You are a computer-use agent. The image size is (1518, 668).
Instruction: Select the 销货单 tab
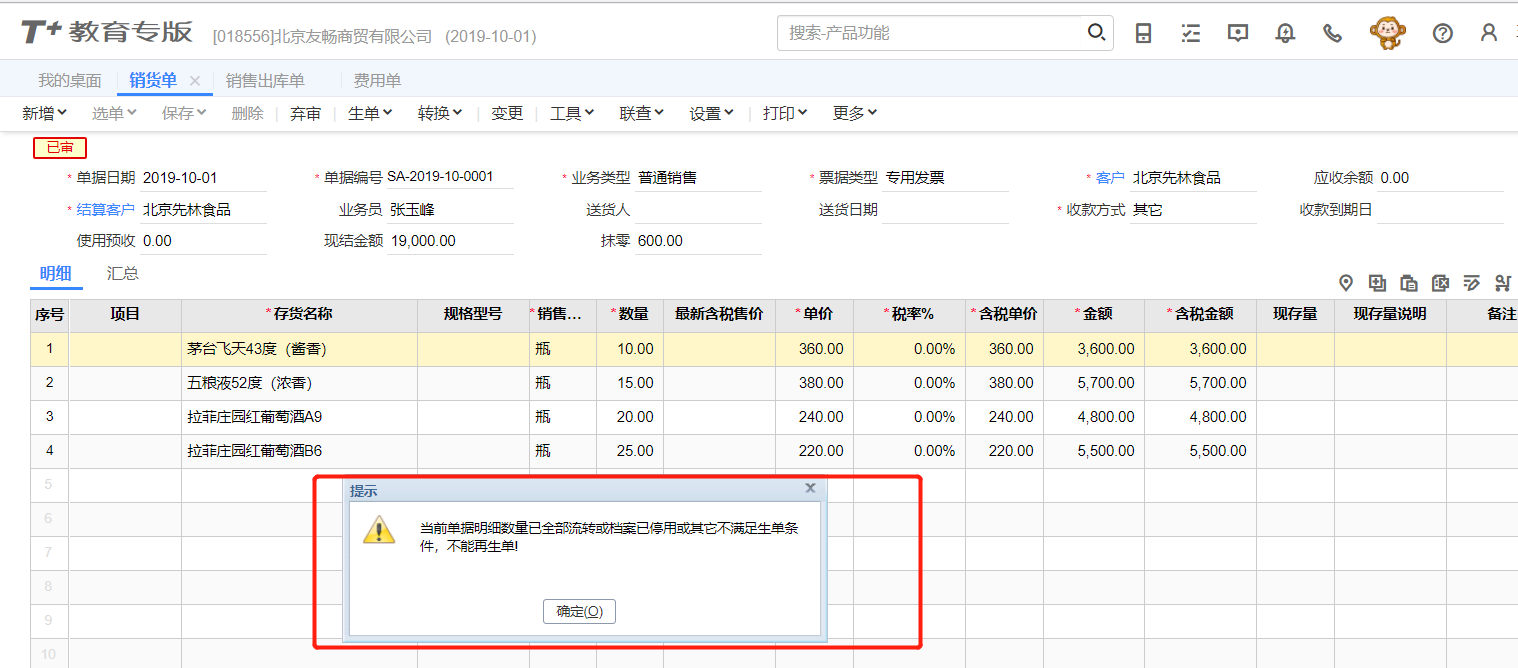[x=153, y=81]
